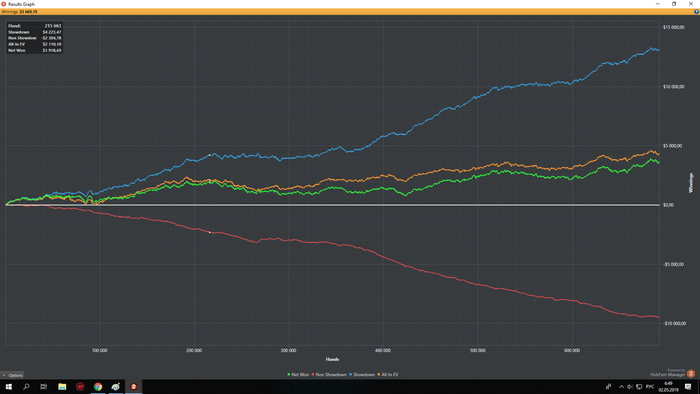Click the 200 000 hands axis label
Screen dimensions: 700x394
click(x=194, y=351)
